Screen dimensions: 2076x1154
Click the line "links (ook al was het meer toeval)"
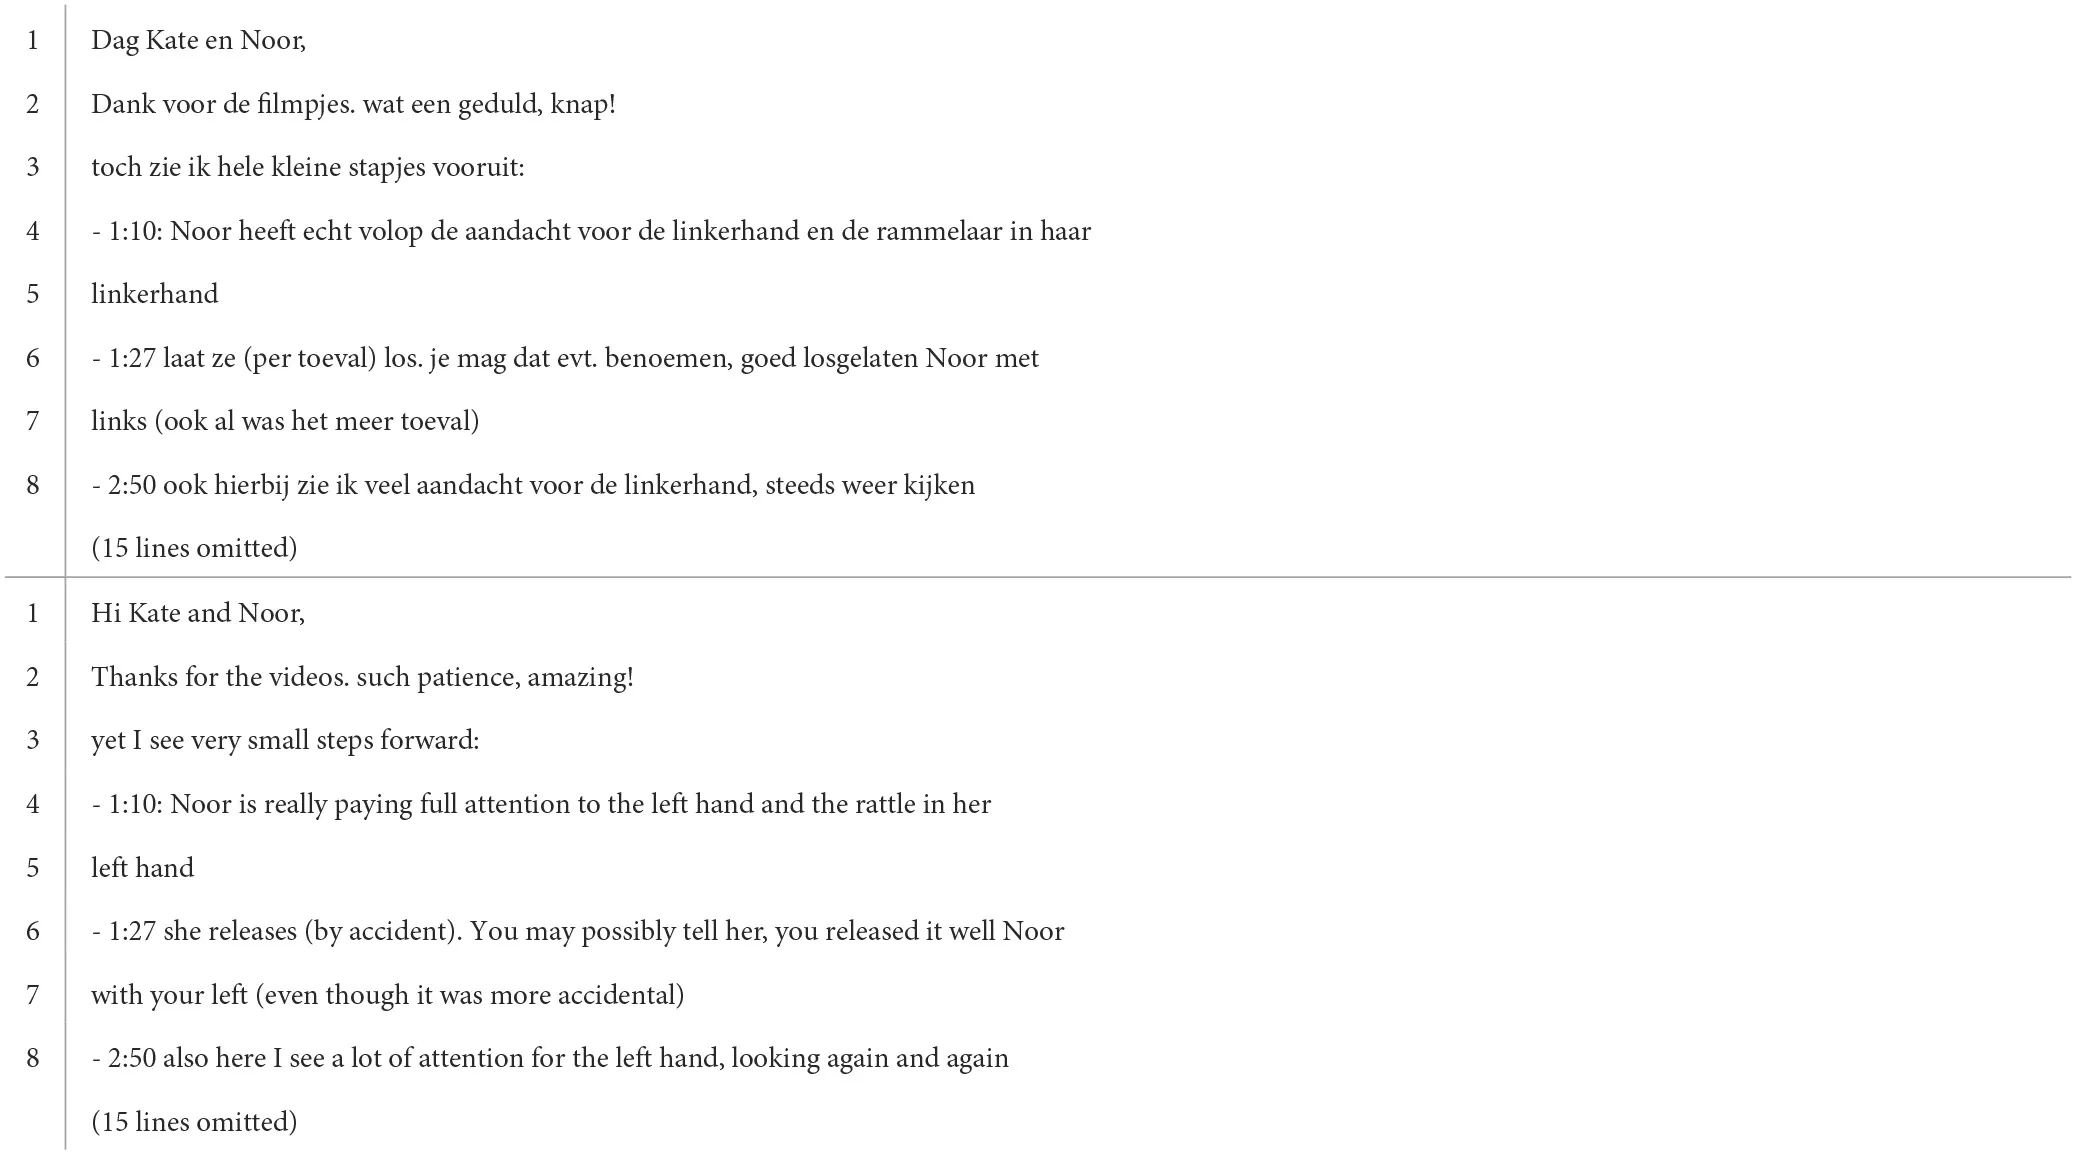coord(285,421)
